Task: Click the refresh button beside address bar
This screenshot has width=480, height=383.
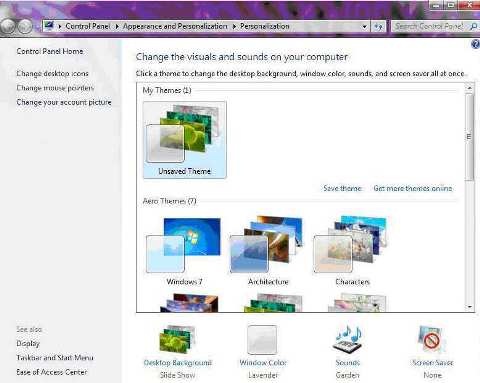Action: coord(378,26)
